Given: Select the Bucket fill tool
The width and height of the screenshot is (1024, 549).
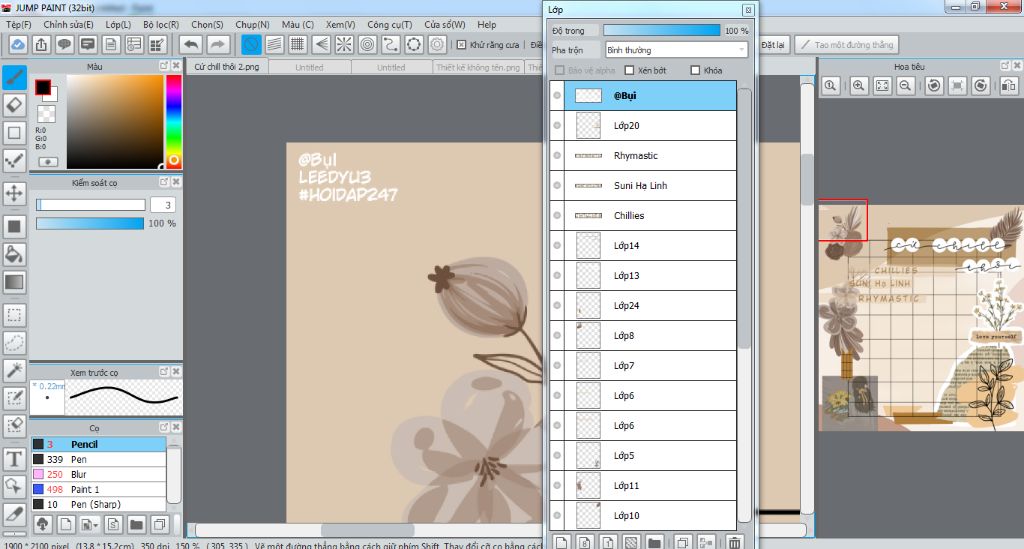Looking at the screenshot, I should pyautogui.click(x=14, y=254).
